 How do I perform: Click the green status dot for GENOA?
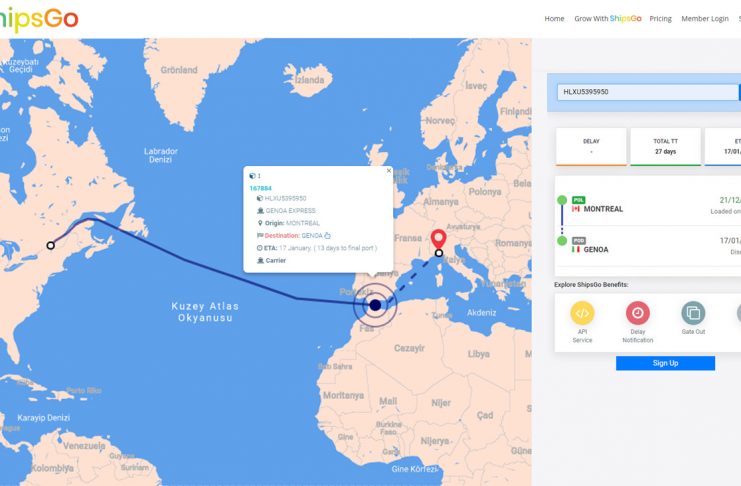(562, 241)
